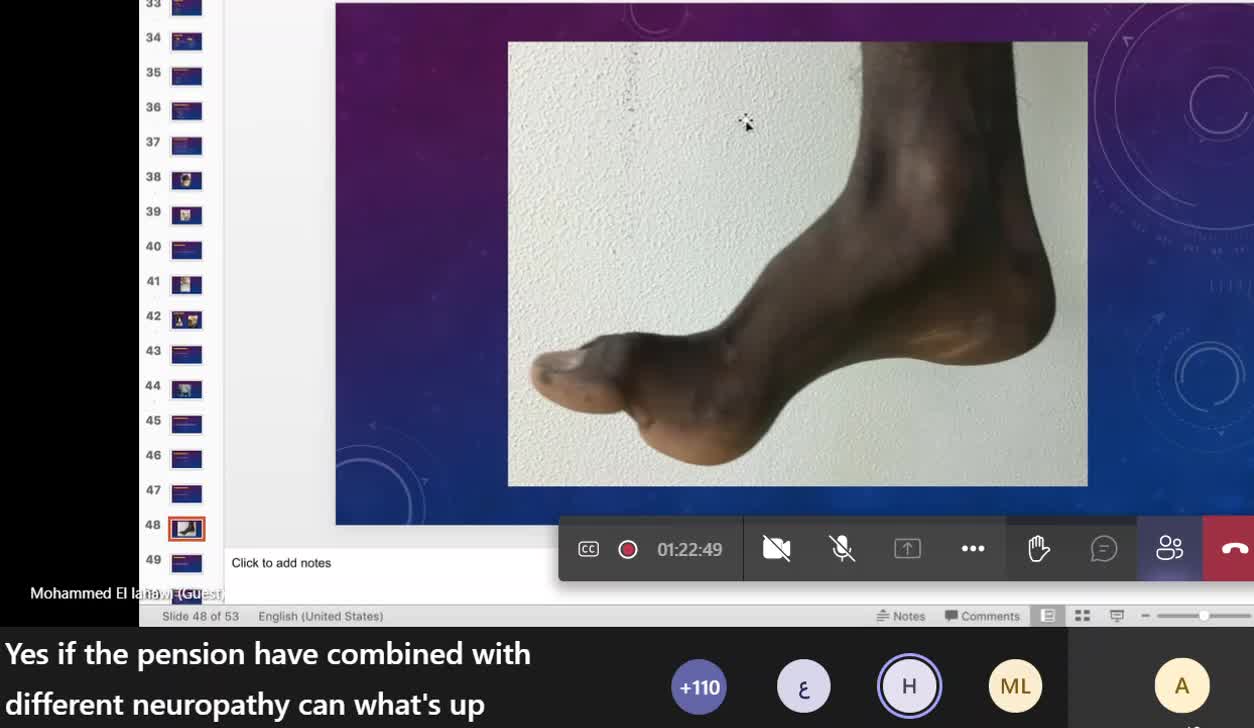Viewport: 1254px width, 728px height.
Task: Select slide 35 thumbnail
Action: tap(187, 76)
